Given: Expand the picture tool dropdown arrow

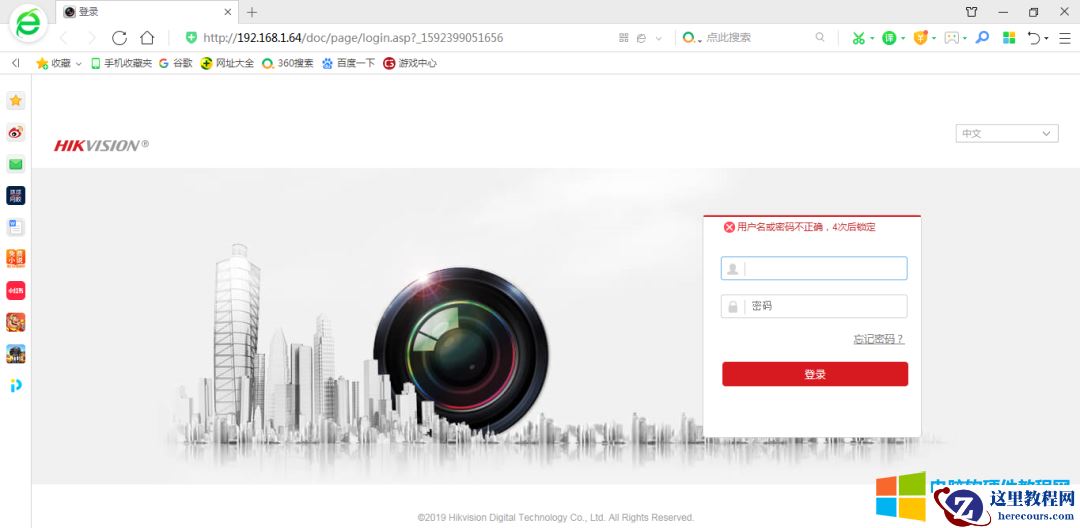Looking at the screenshot, I should (x=965, y=39).
